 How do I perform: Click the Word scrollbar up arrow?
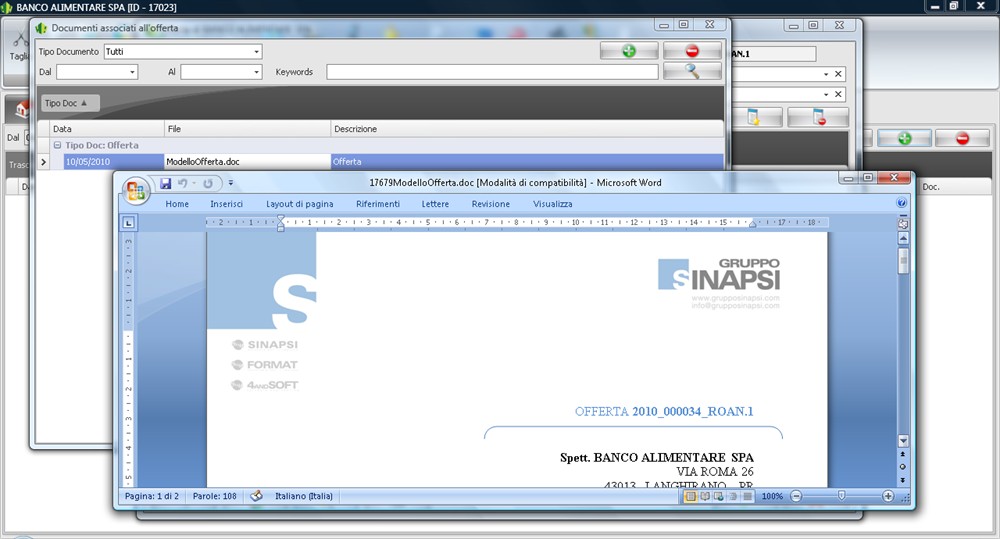(x=903, y=239)
